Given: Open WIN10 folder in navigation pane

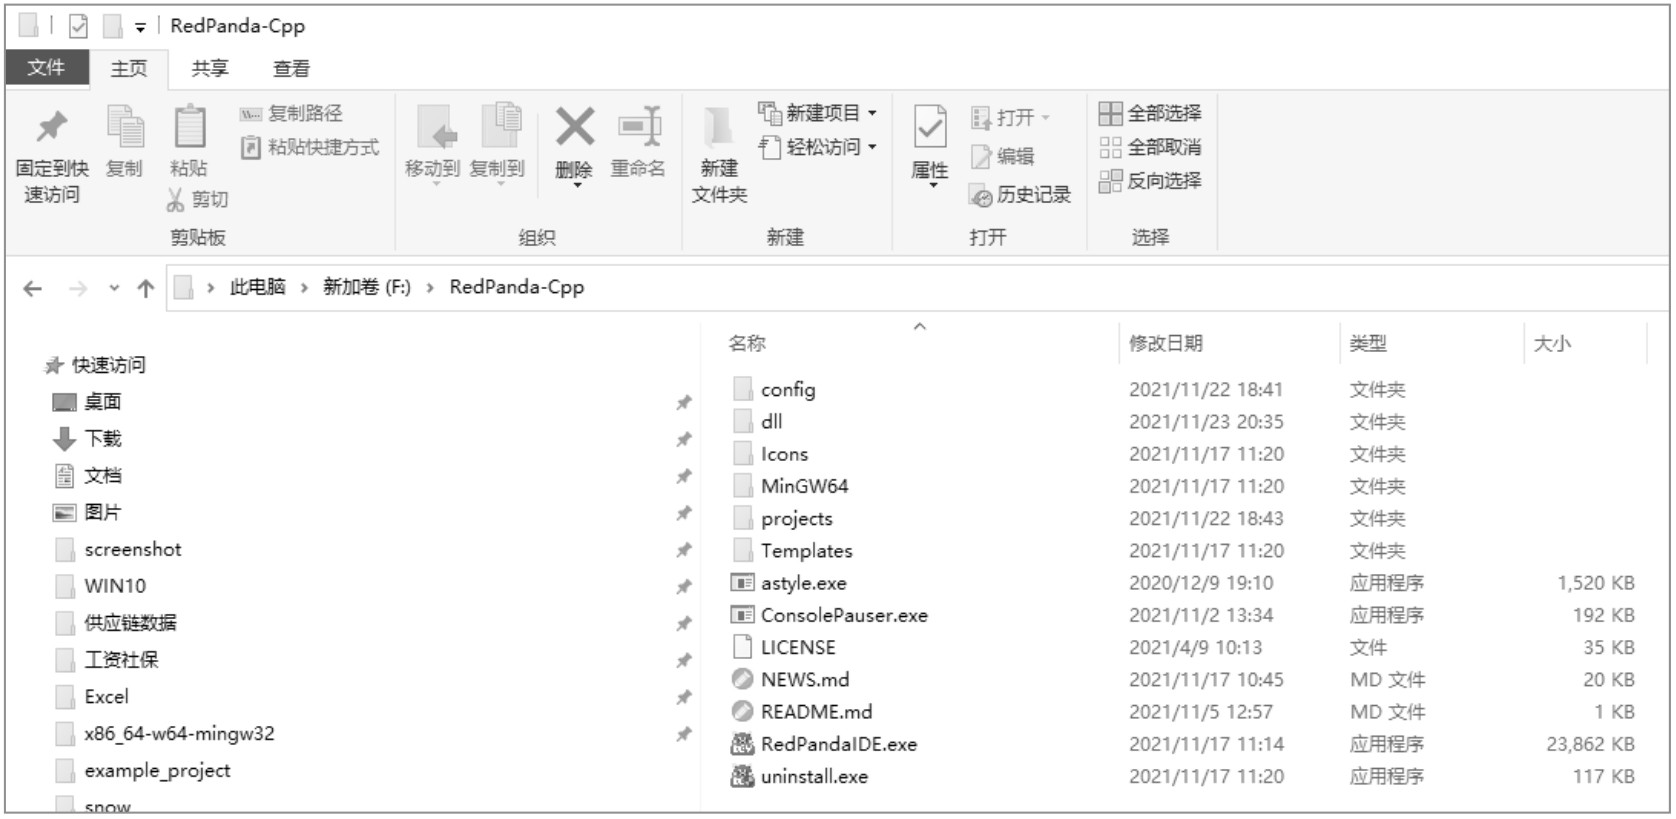Looking at the screenshot, I should (x=100, y=586).
